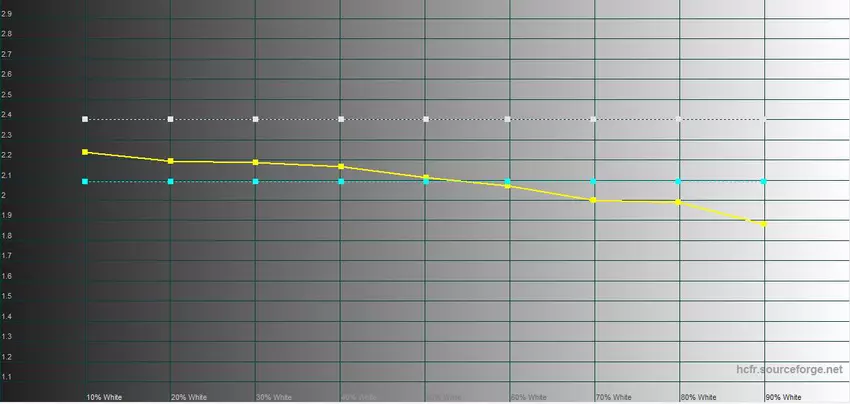The width and height of the screenshot is (850, 404).
Task: Click the yellow data point at 20% White
Action: pos(171,161)
